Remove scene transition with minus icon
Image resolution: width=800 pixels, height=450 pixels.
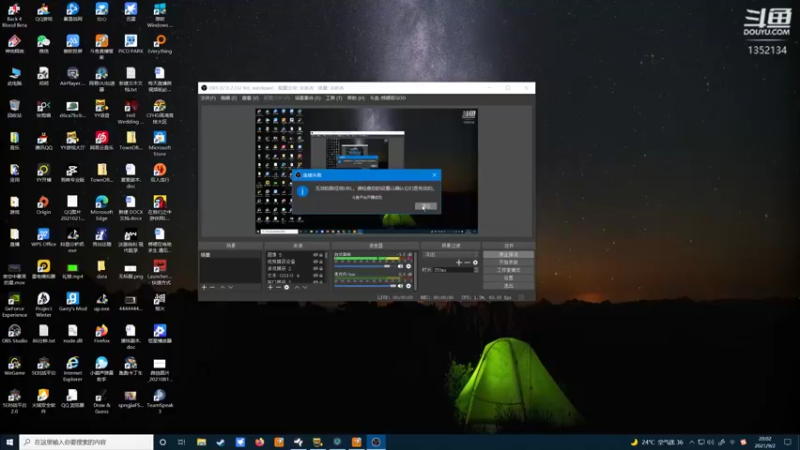click(467, 262)
